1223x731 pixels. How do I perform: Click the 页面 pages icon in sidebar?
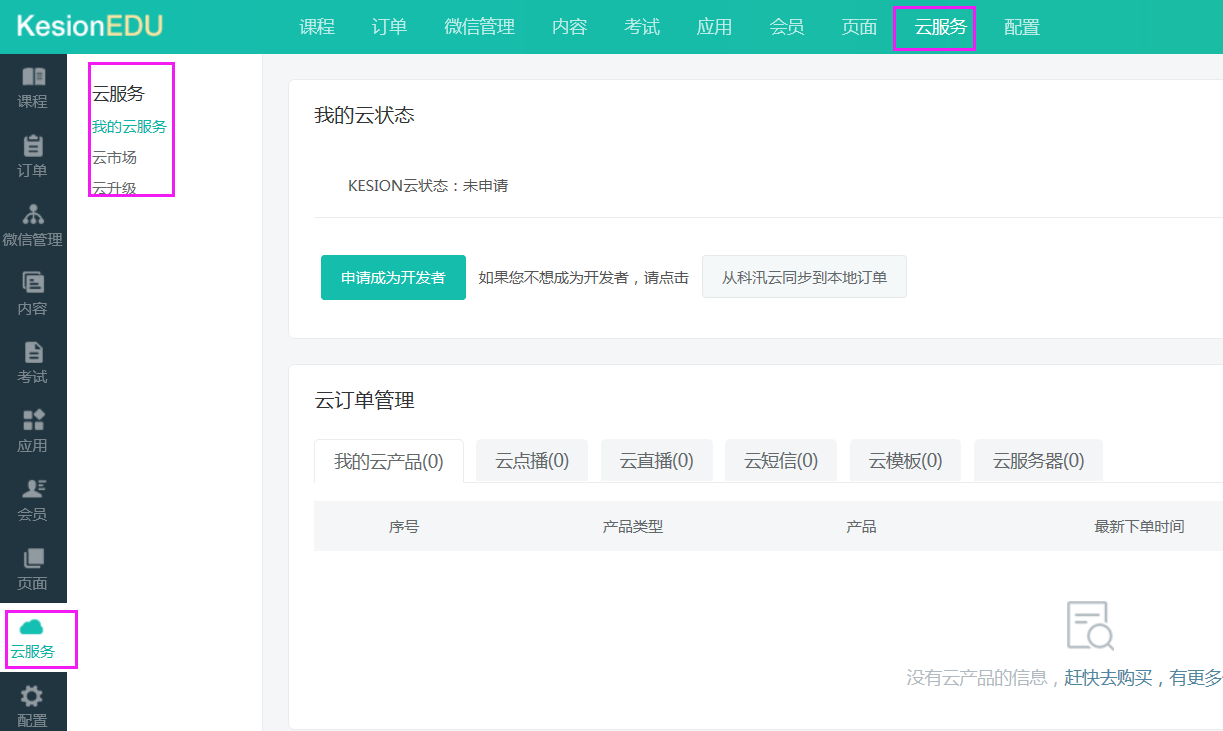click(x=33, y=558)
